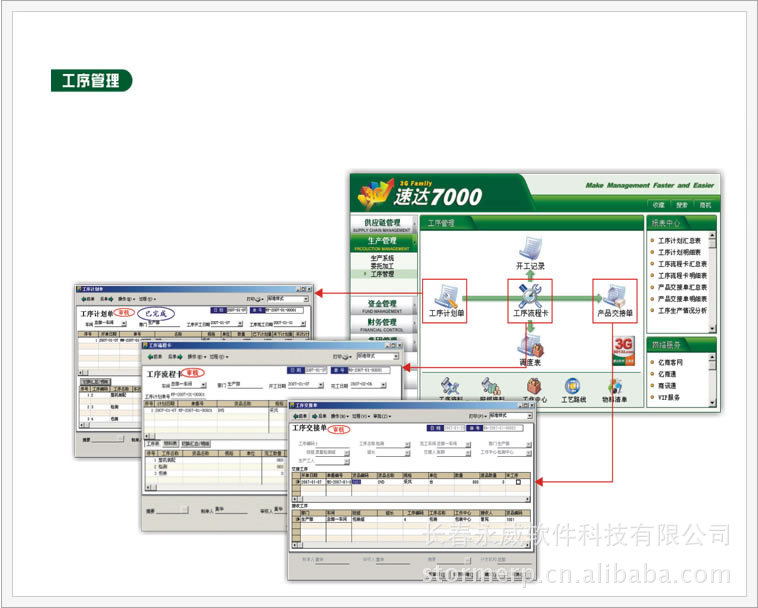Go to previous record in 工序交接单 window
The height and width of the screenshot is (608, 758).
pyautogui.click(x=300, y=416)
